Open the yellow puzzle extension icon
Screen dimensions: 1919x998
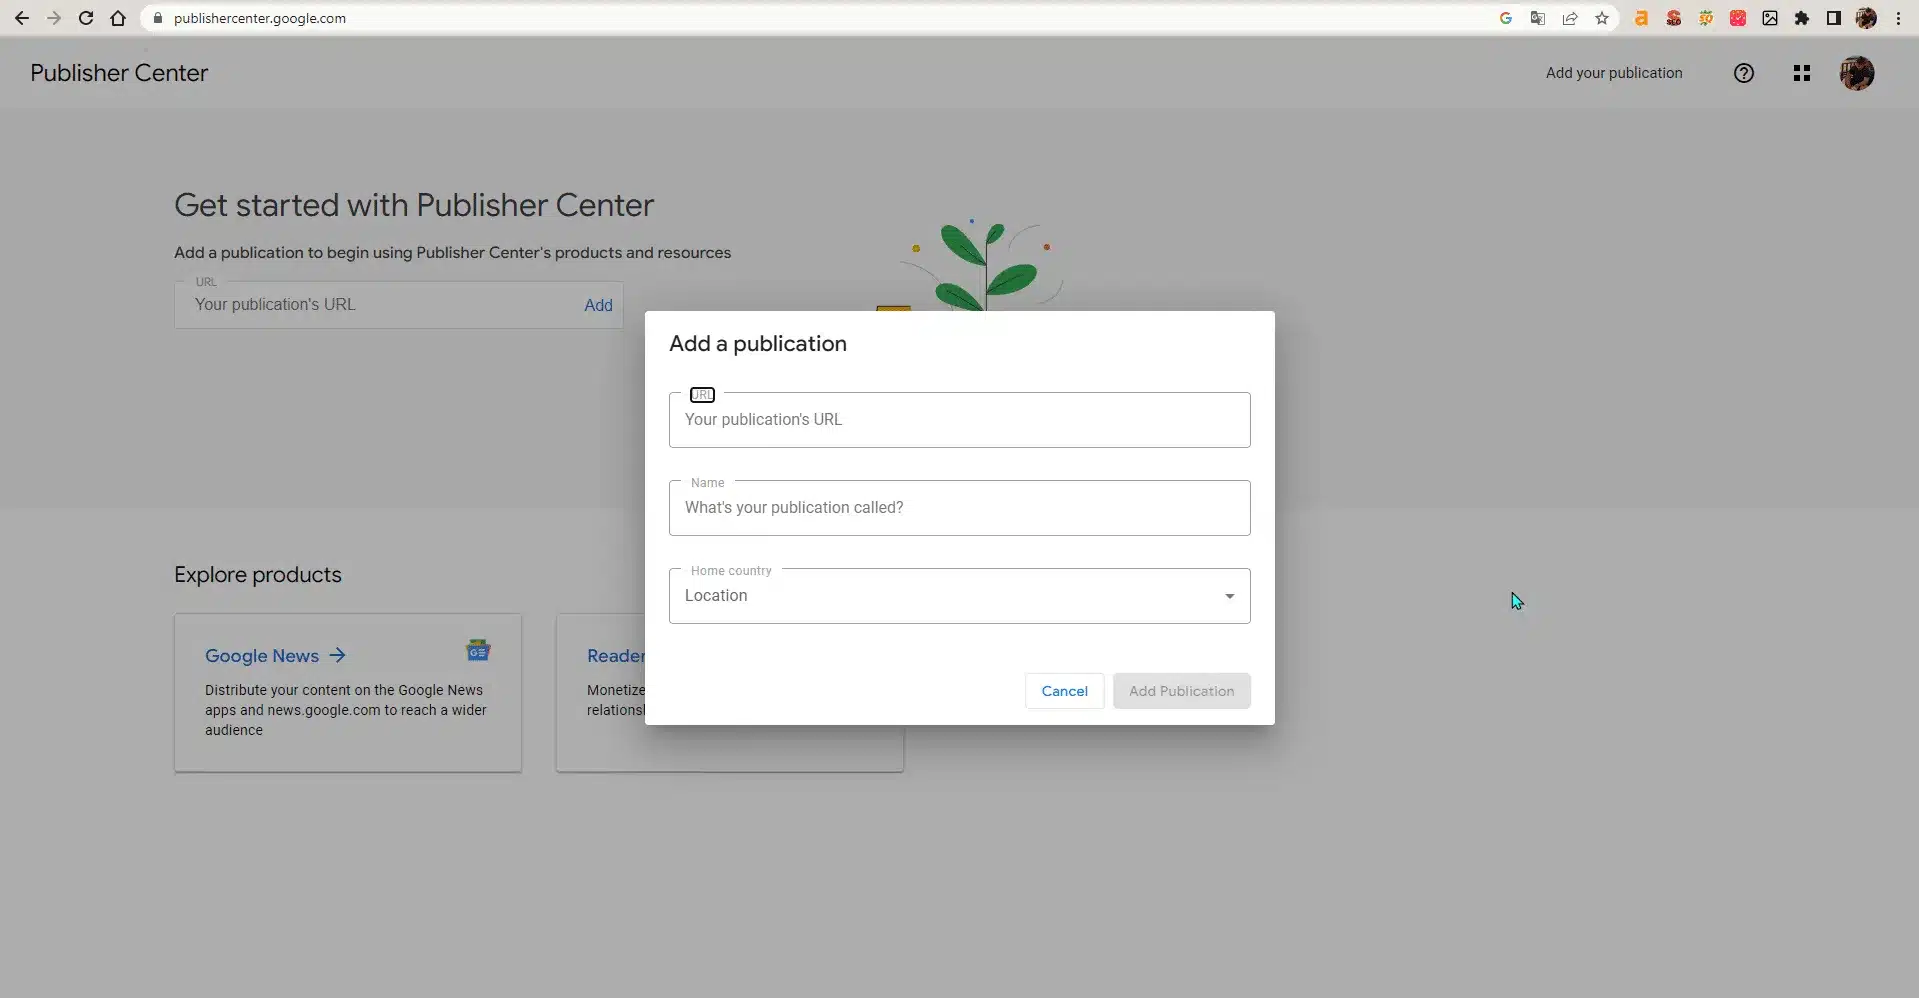pyautogui.click(x=1706, y=18)
